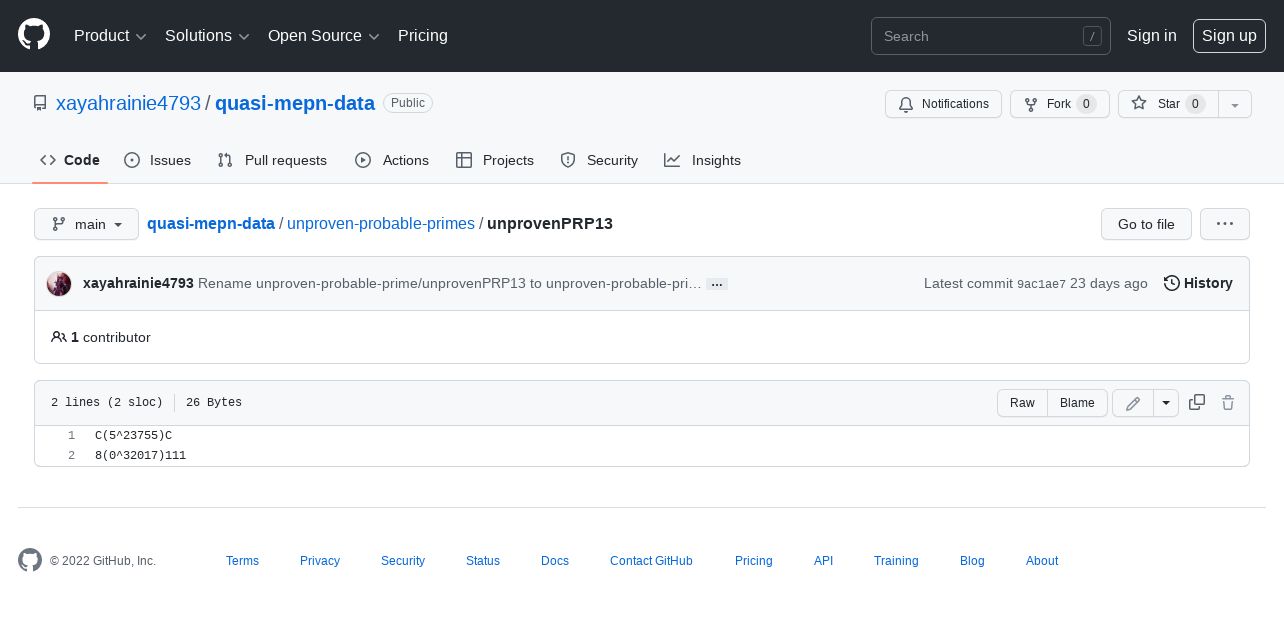This screenshot has height=622, width=1284.
Task: Select line number 2
Action: pyautogui.click(x=71, y=456)
